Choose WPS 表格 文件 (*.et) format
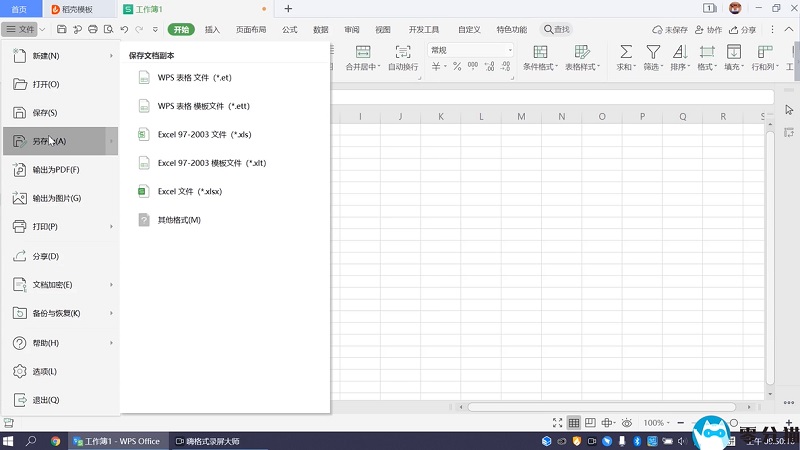Viewport: 800px width, 450px height. (x=194, y=77)
